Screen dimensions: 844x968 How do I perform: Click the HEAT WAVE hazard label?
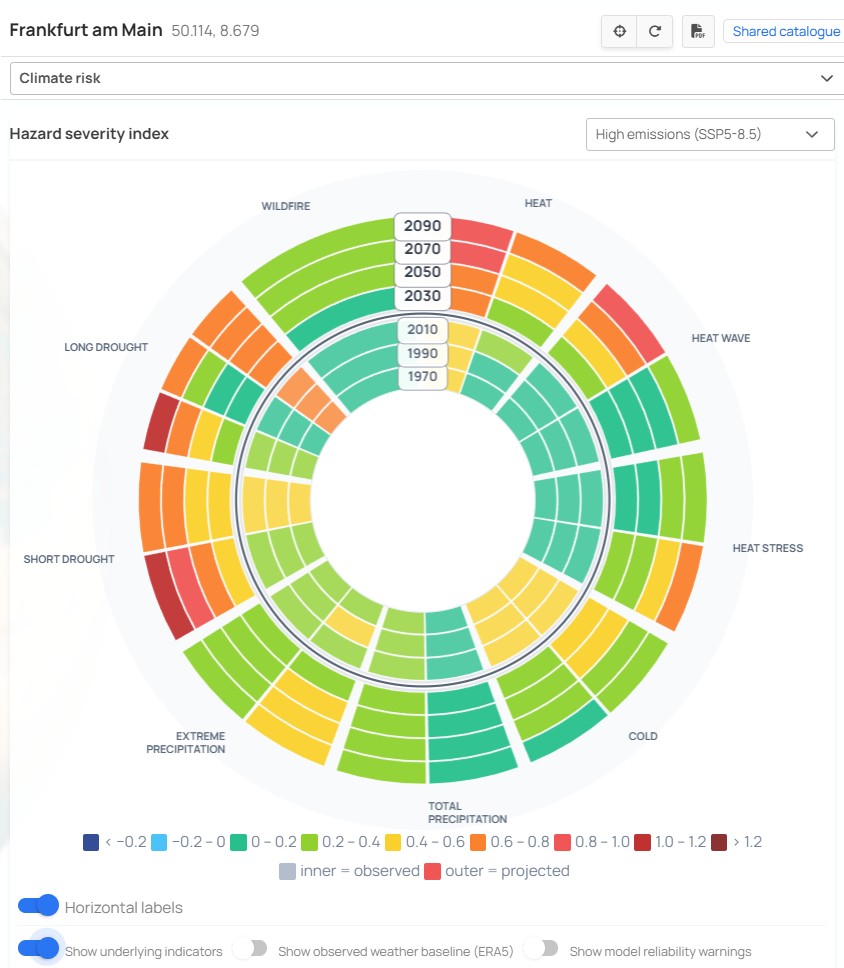point(721,338)
